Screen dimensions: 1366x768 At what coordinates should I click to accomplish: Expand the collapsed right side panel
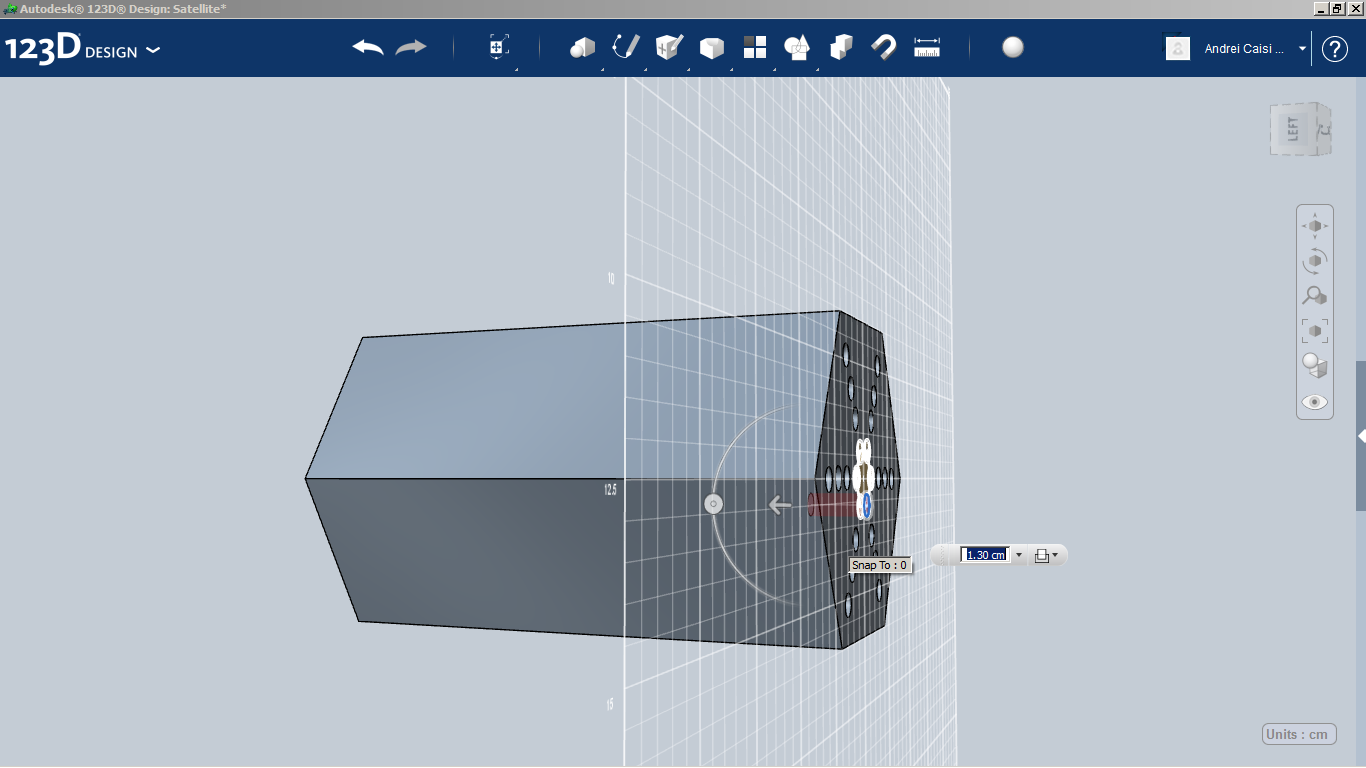pos(1361,436)
